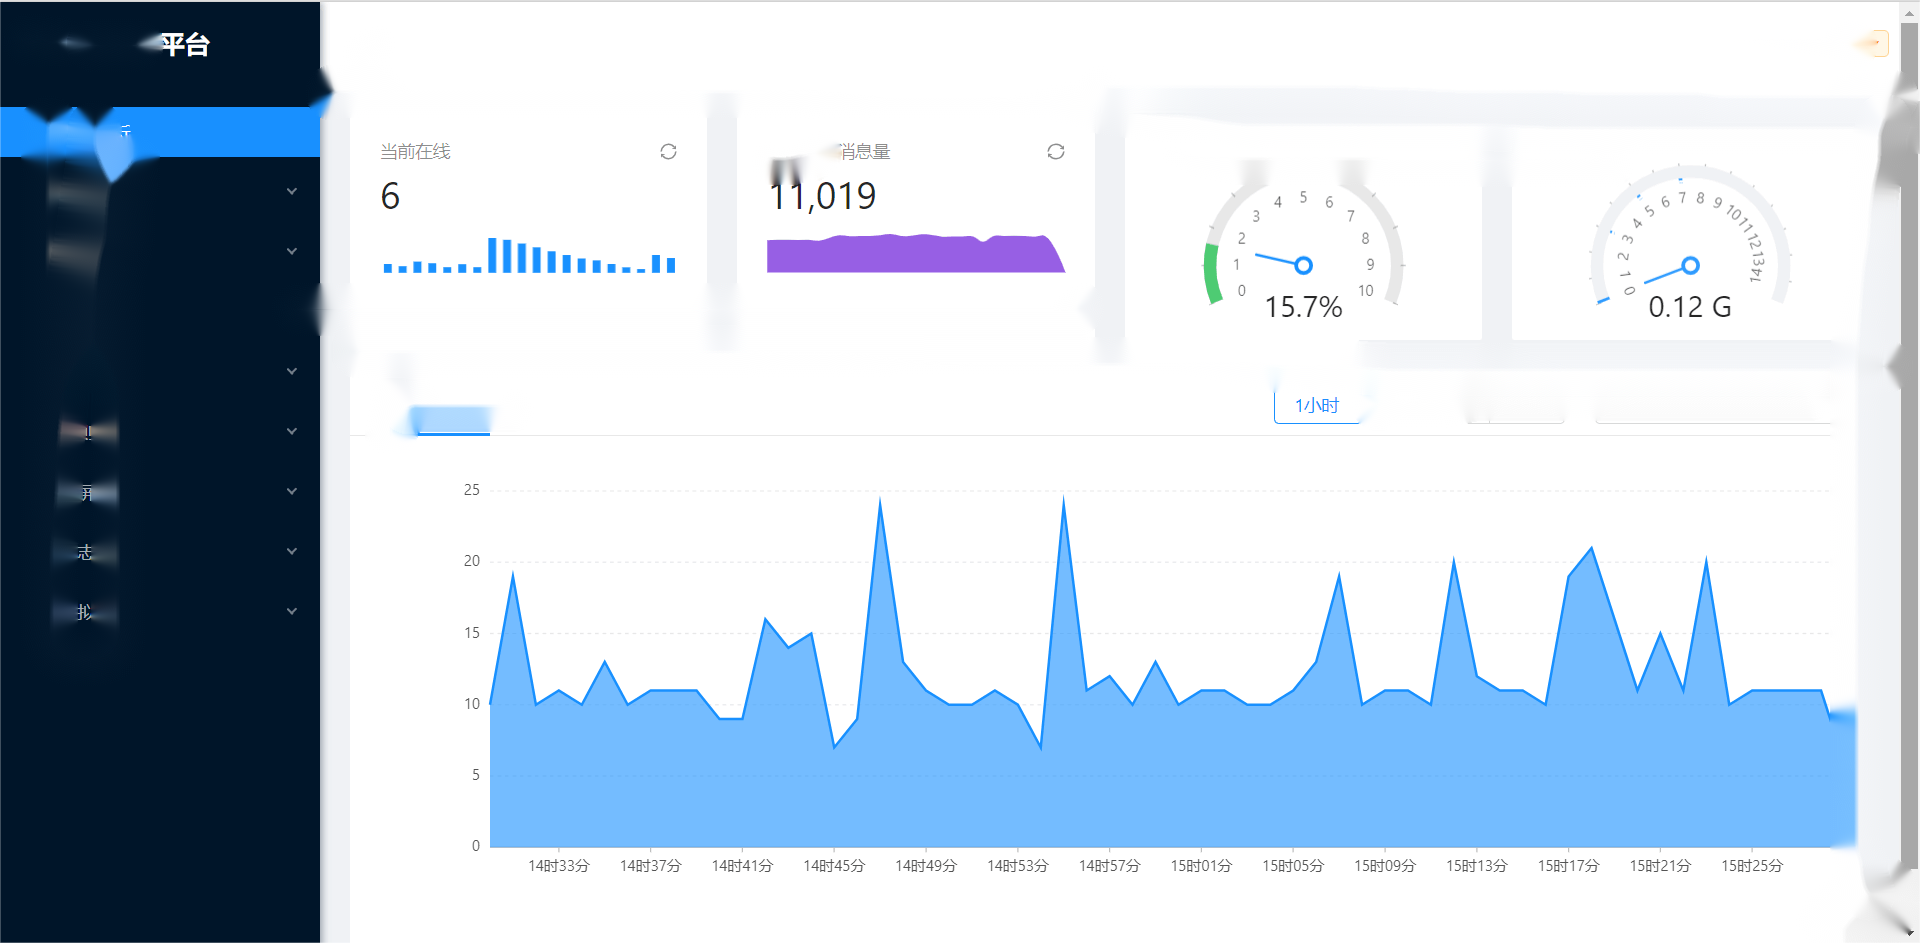Click the orange icon in top-right corner
This screenshot has height=943, width=1920.
pyautogui.click(x=1876, y=44)
